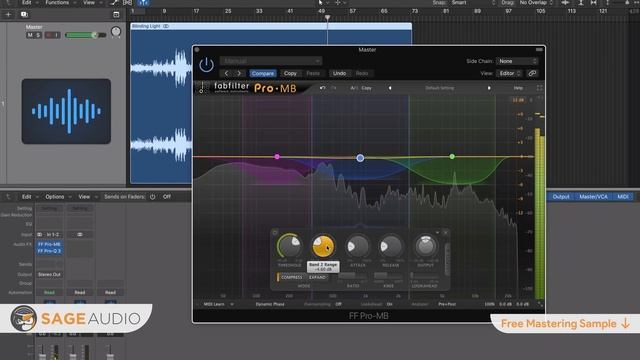Click the Compare button in plugin header
Viewport: 640px width, 360px height.
pyautogui.click(x=263, y=73)
